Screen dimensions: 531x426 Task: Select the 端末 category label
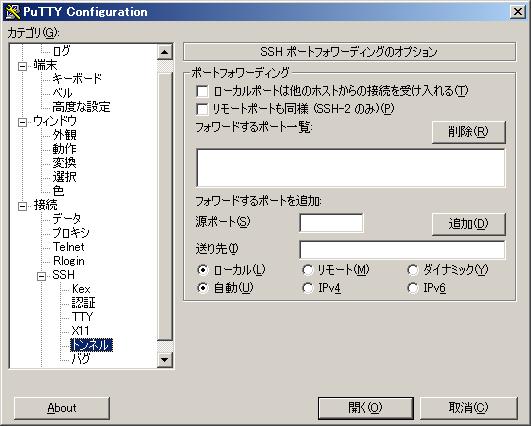[45, 65]
